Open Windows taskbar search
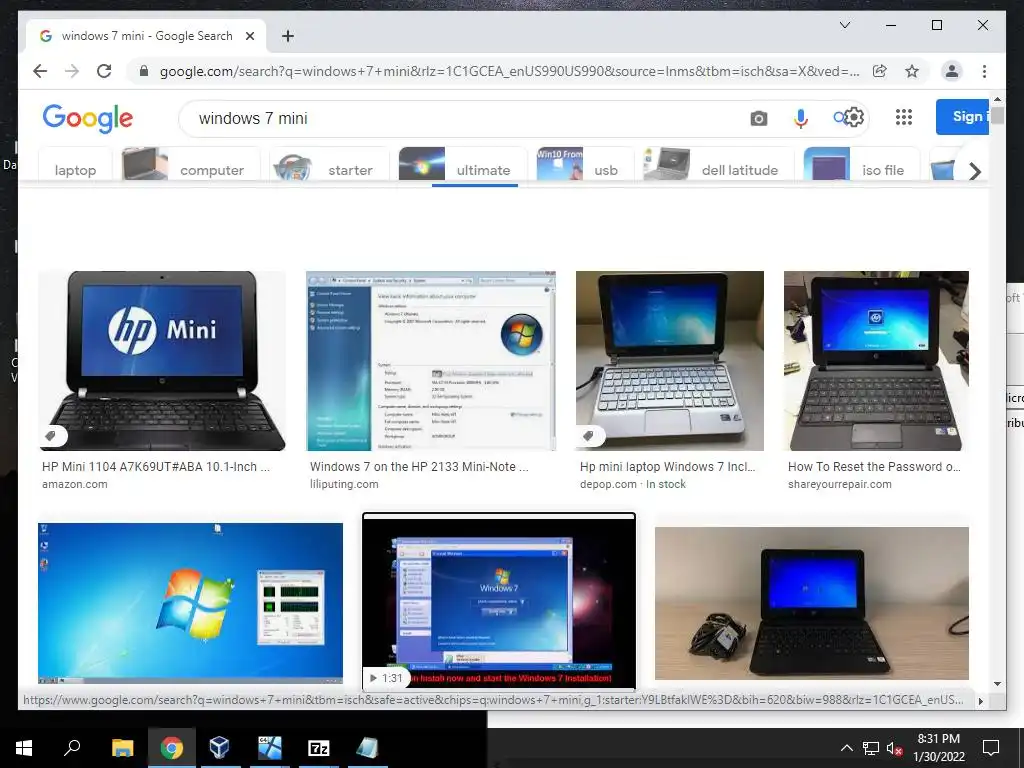The height and width of the screenshot is (768, 1024). tap(72, 748)
